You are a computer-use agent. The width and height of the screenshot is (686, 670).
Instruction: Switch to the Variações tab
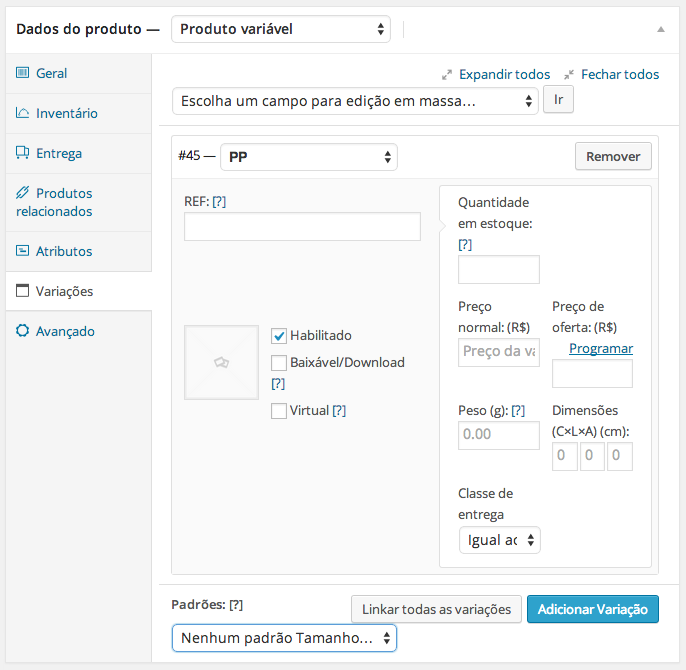pyautogui.click(x=65, y=291)
